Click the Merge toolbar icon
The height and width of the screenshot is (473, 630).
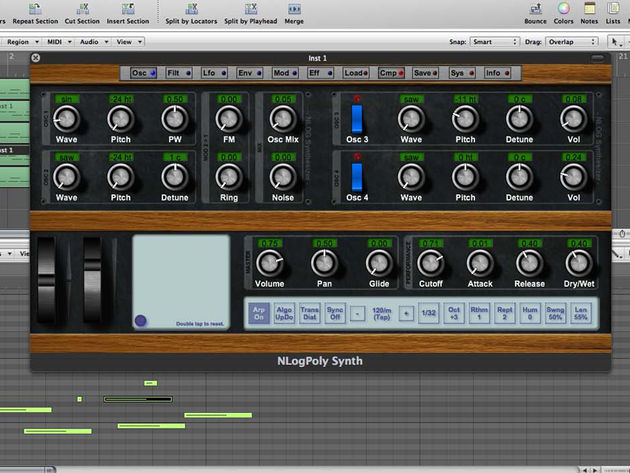tap(294, 9)
